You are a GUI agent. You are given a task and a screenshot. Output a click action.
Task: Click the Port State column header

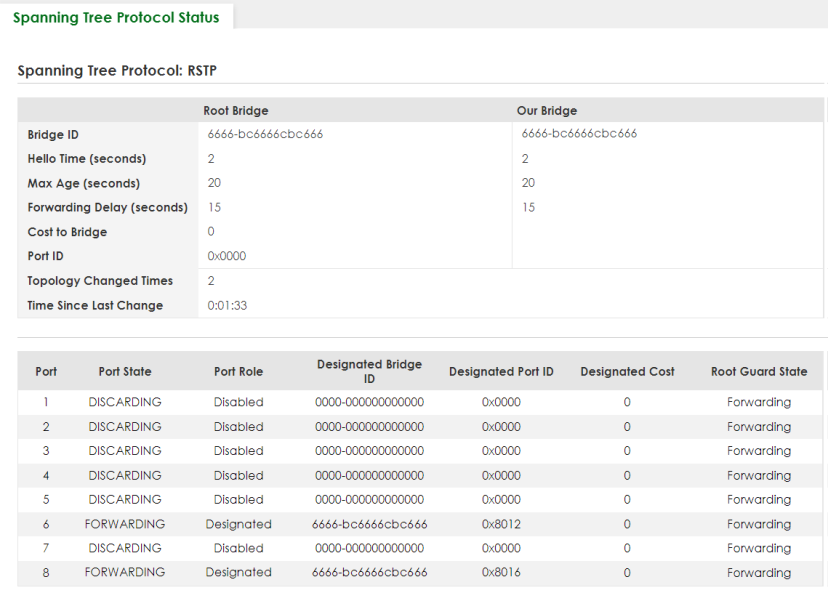(125, 372)
